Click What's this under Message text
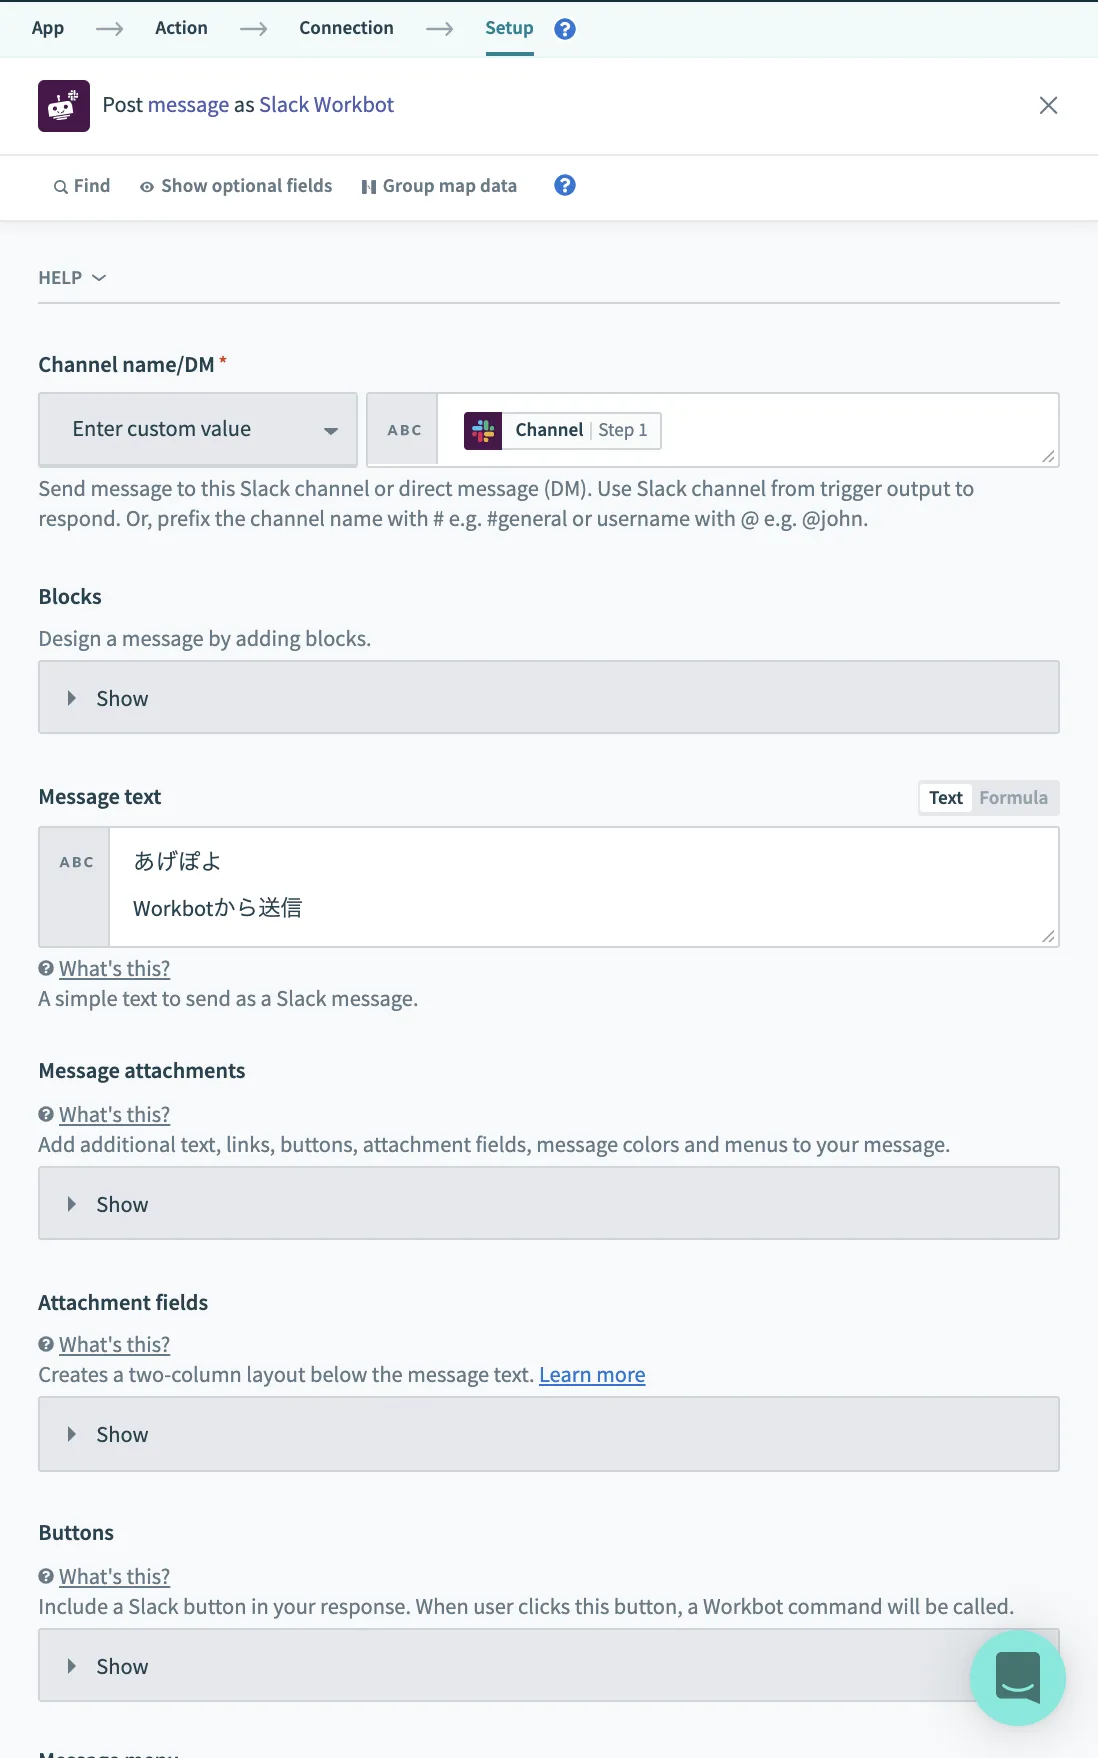Viewport: 1098px width, 1758px height. click(114, 969)
